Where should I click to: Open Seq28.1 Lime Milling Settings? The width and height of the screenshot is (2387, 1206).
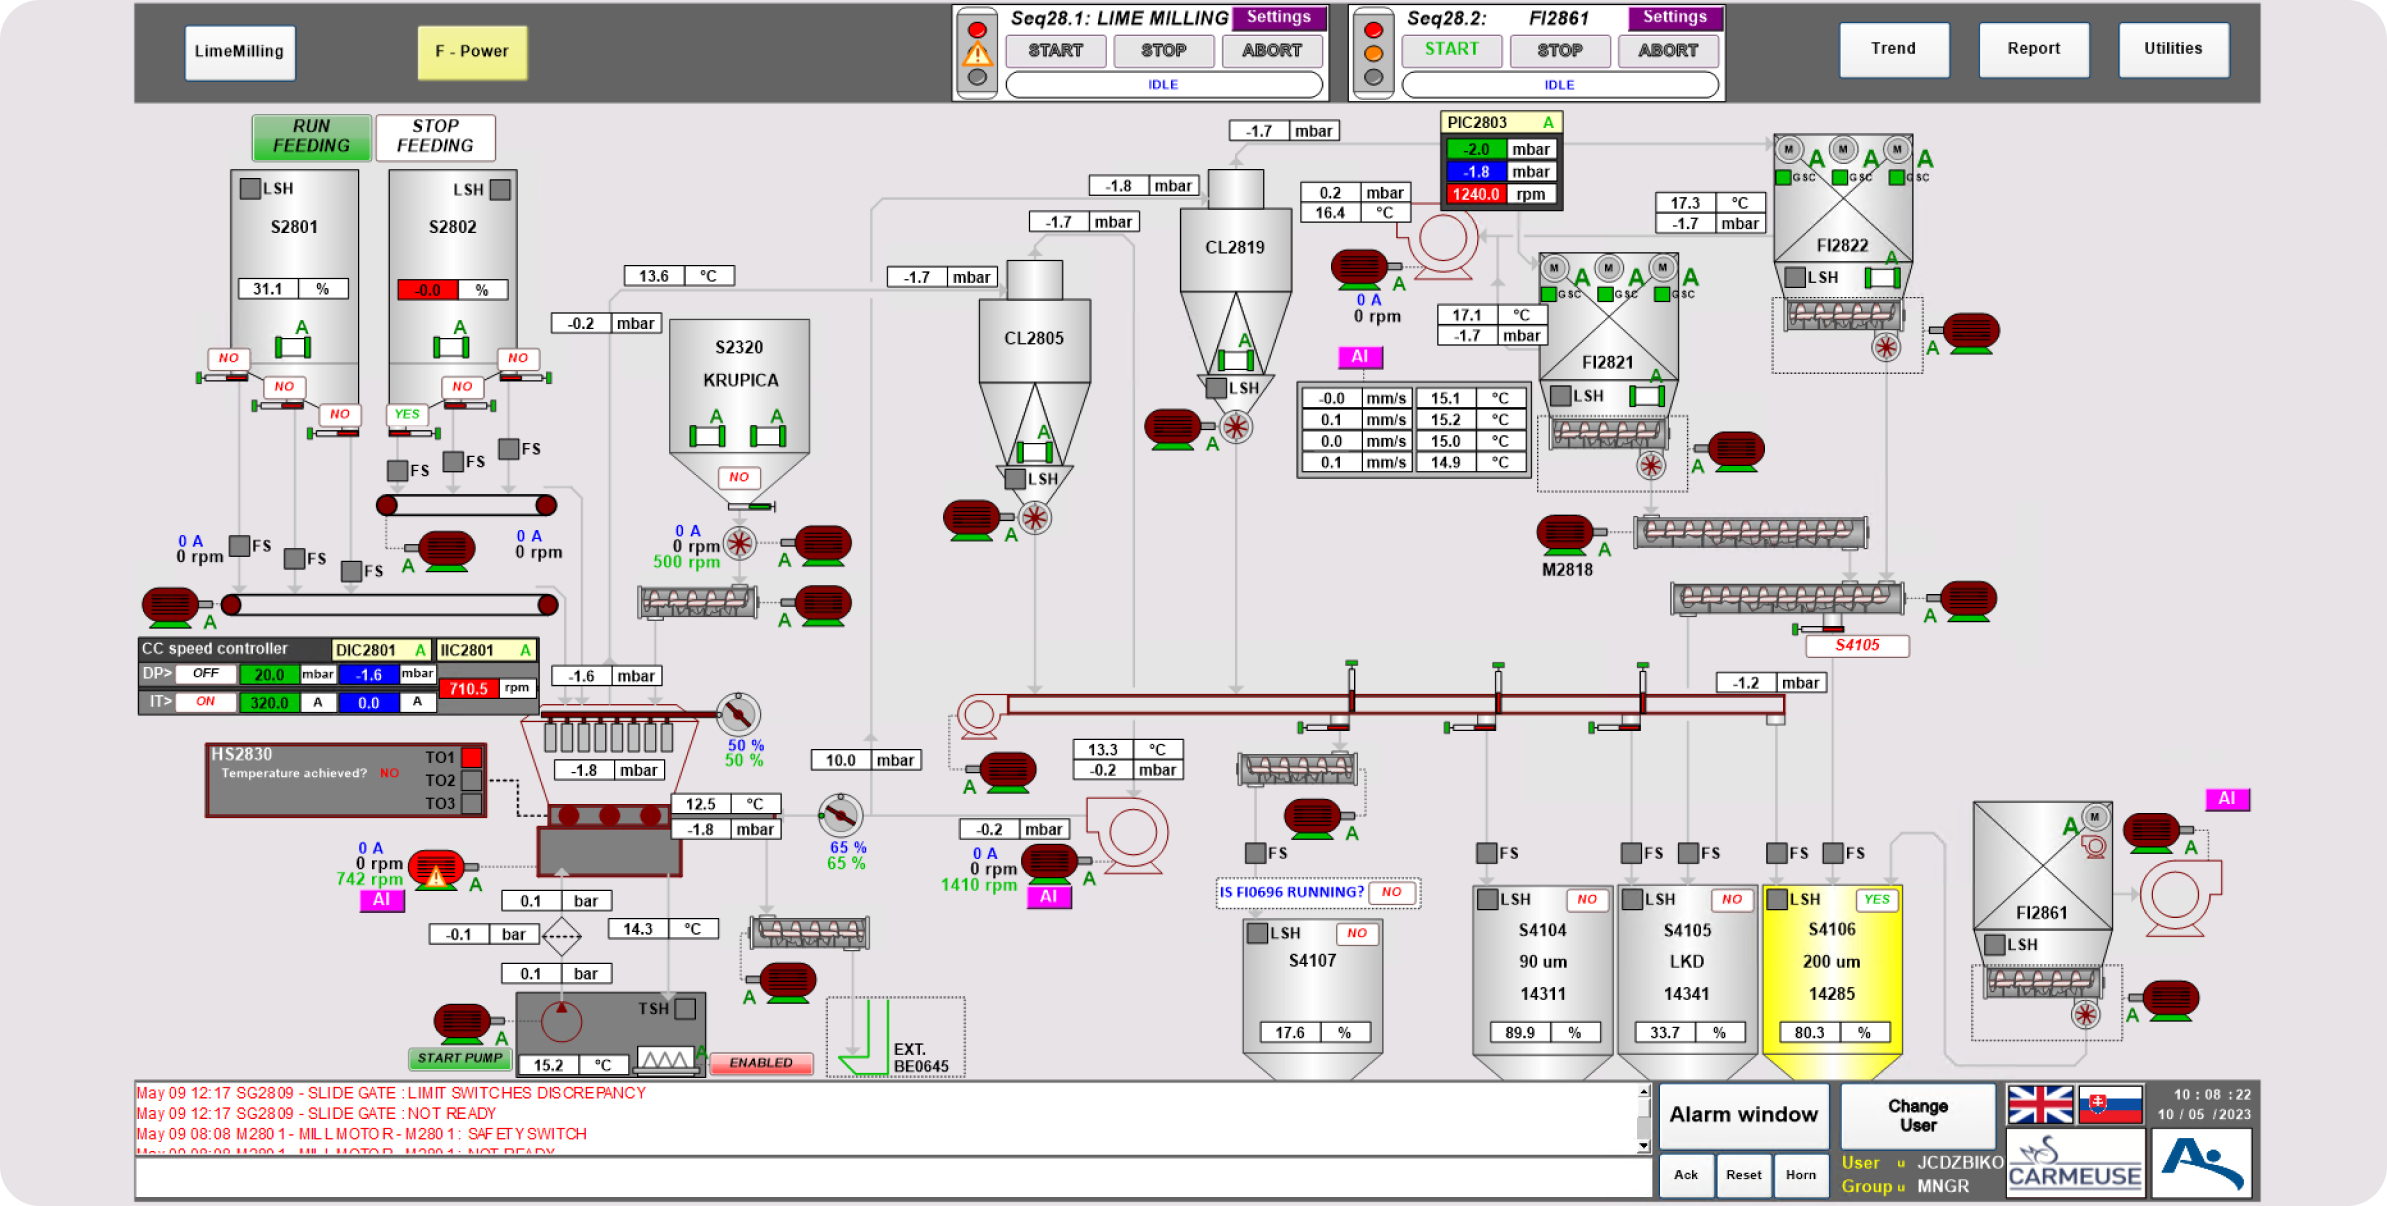click(1278, 17)
